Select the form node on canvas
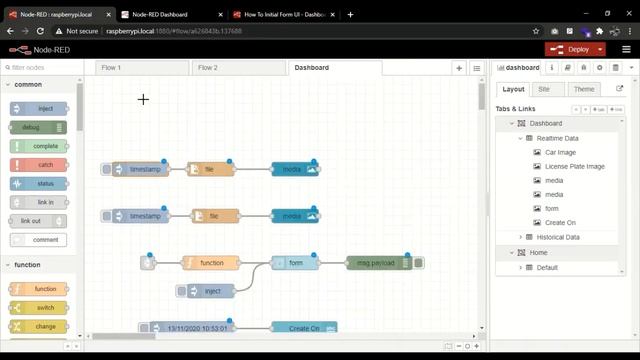Screen dimensions: 640x360 click(x=295, y=263)
